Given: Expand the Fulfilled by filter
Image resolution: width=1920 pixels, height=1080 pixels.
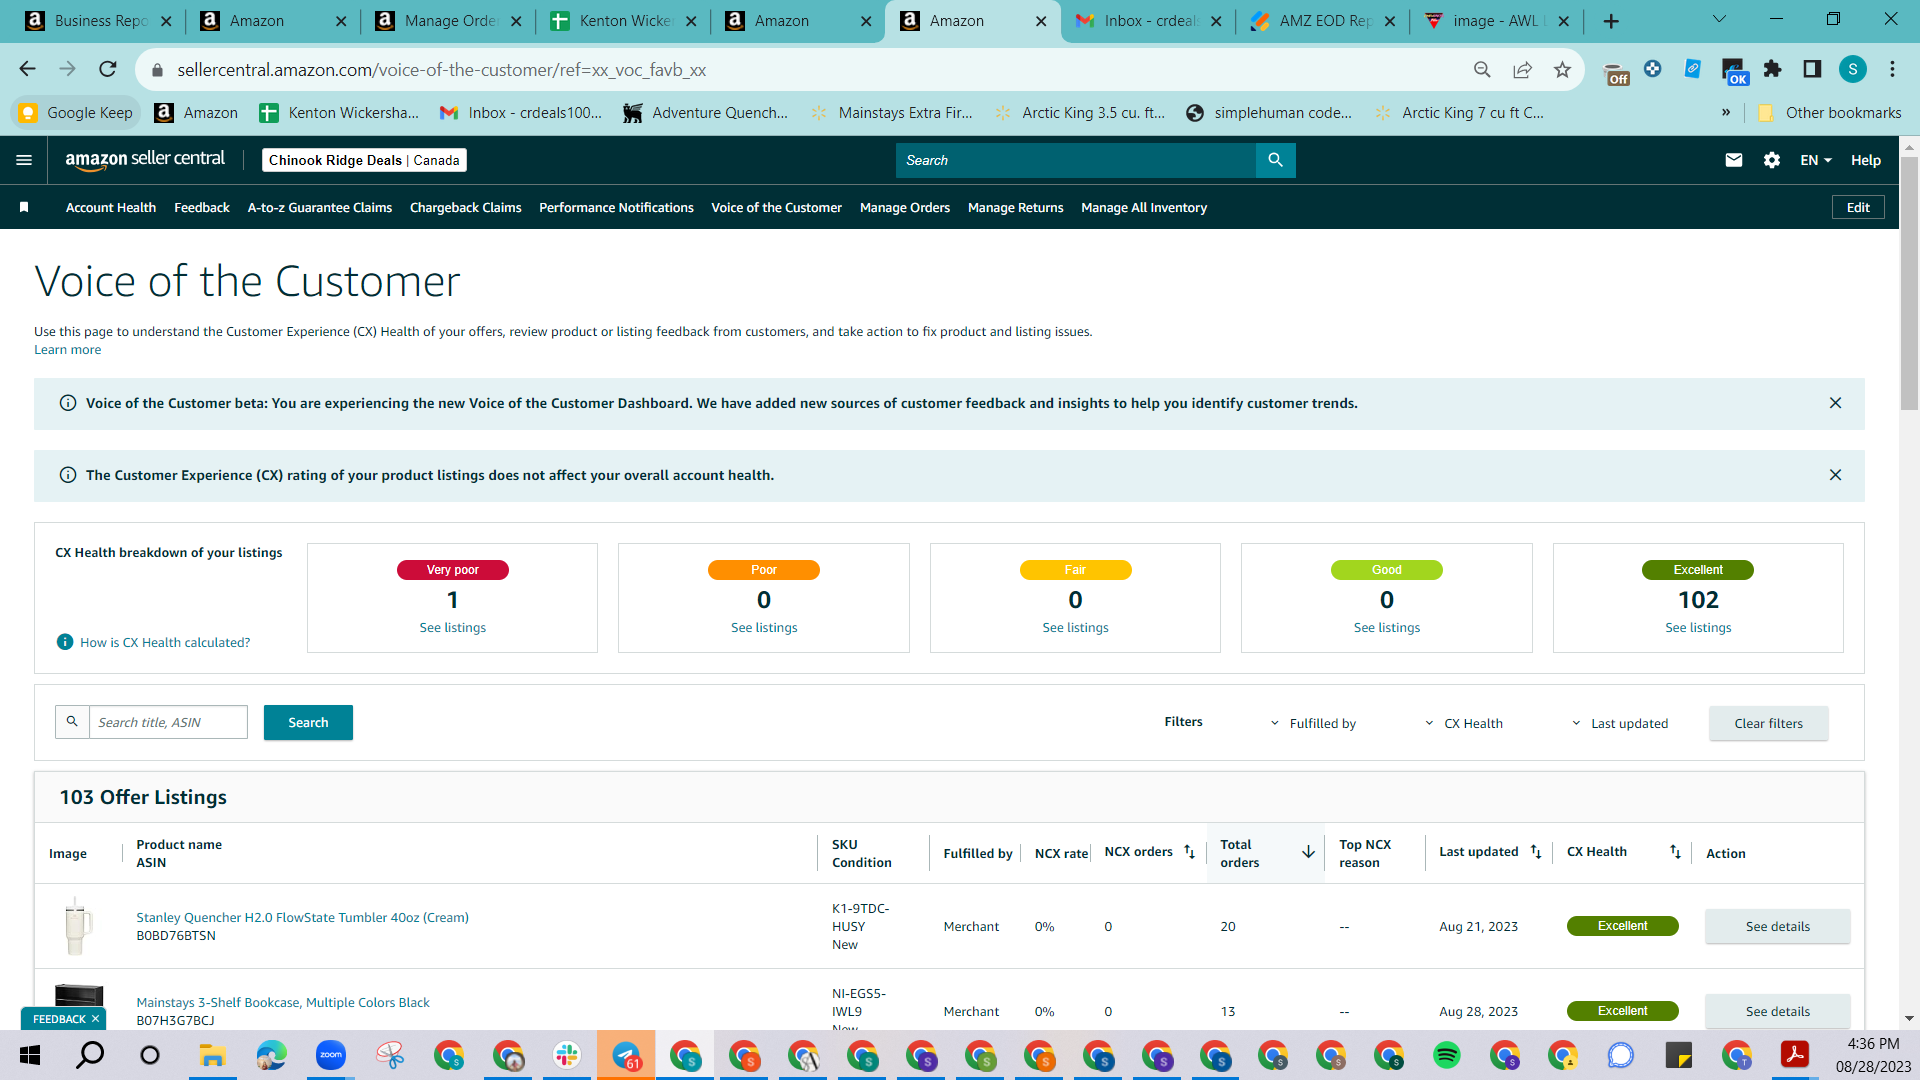Looking at the screenshot, I should click(x=1313, y=723).
